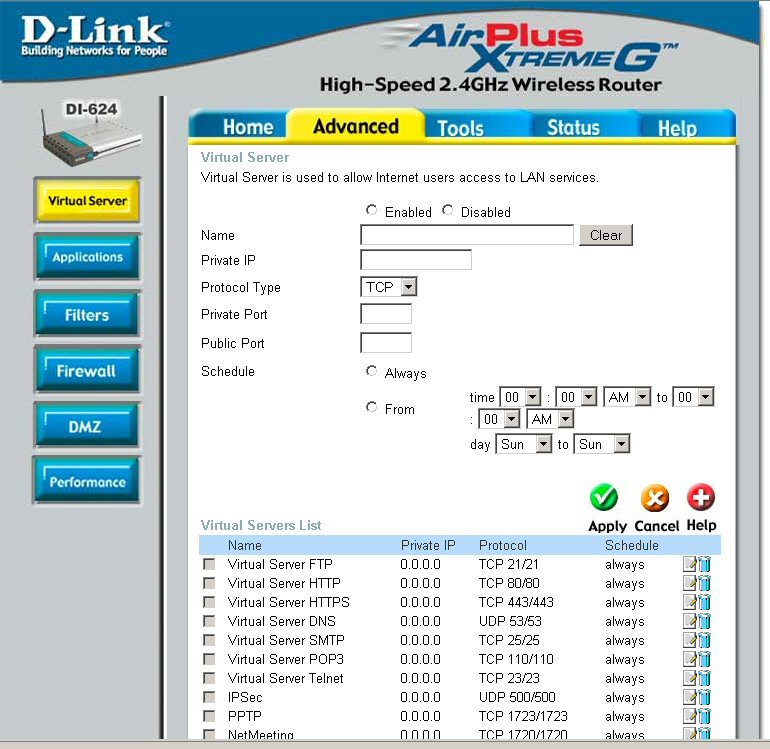
Task: Open the start time minute dropdown
Action: click(x=576, y=397)
